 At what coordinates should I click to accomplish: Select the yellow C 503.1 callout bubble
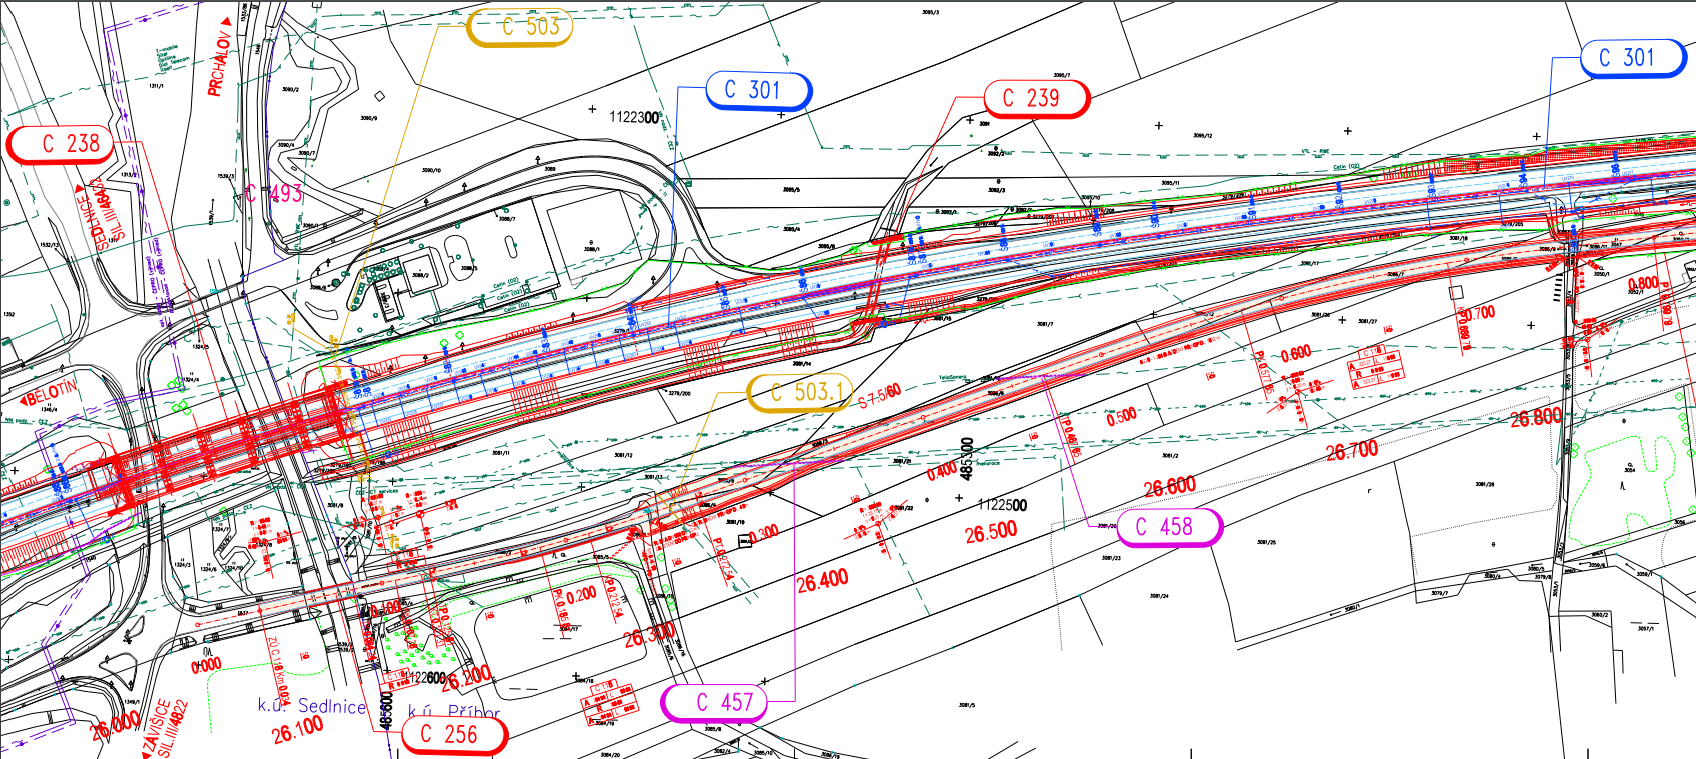(x=798, y=392)
